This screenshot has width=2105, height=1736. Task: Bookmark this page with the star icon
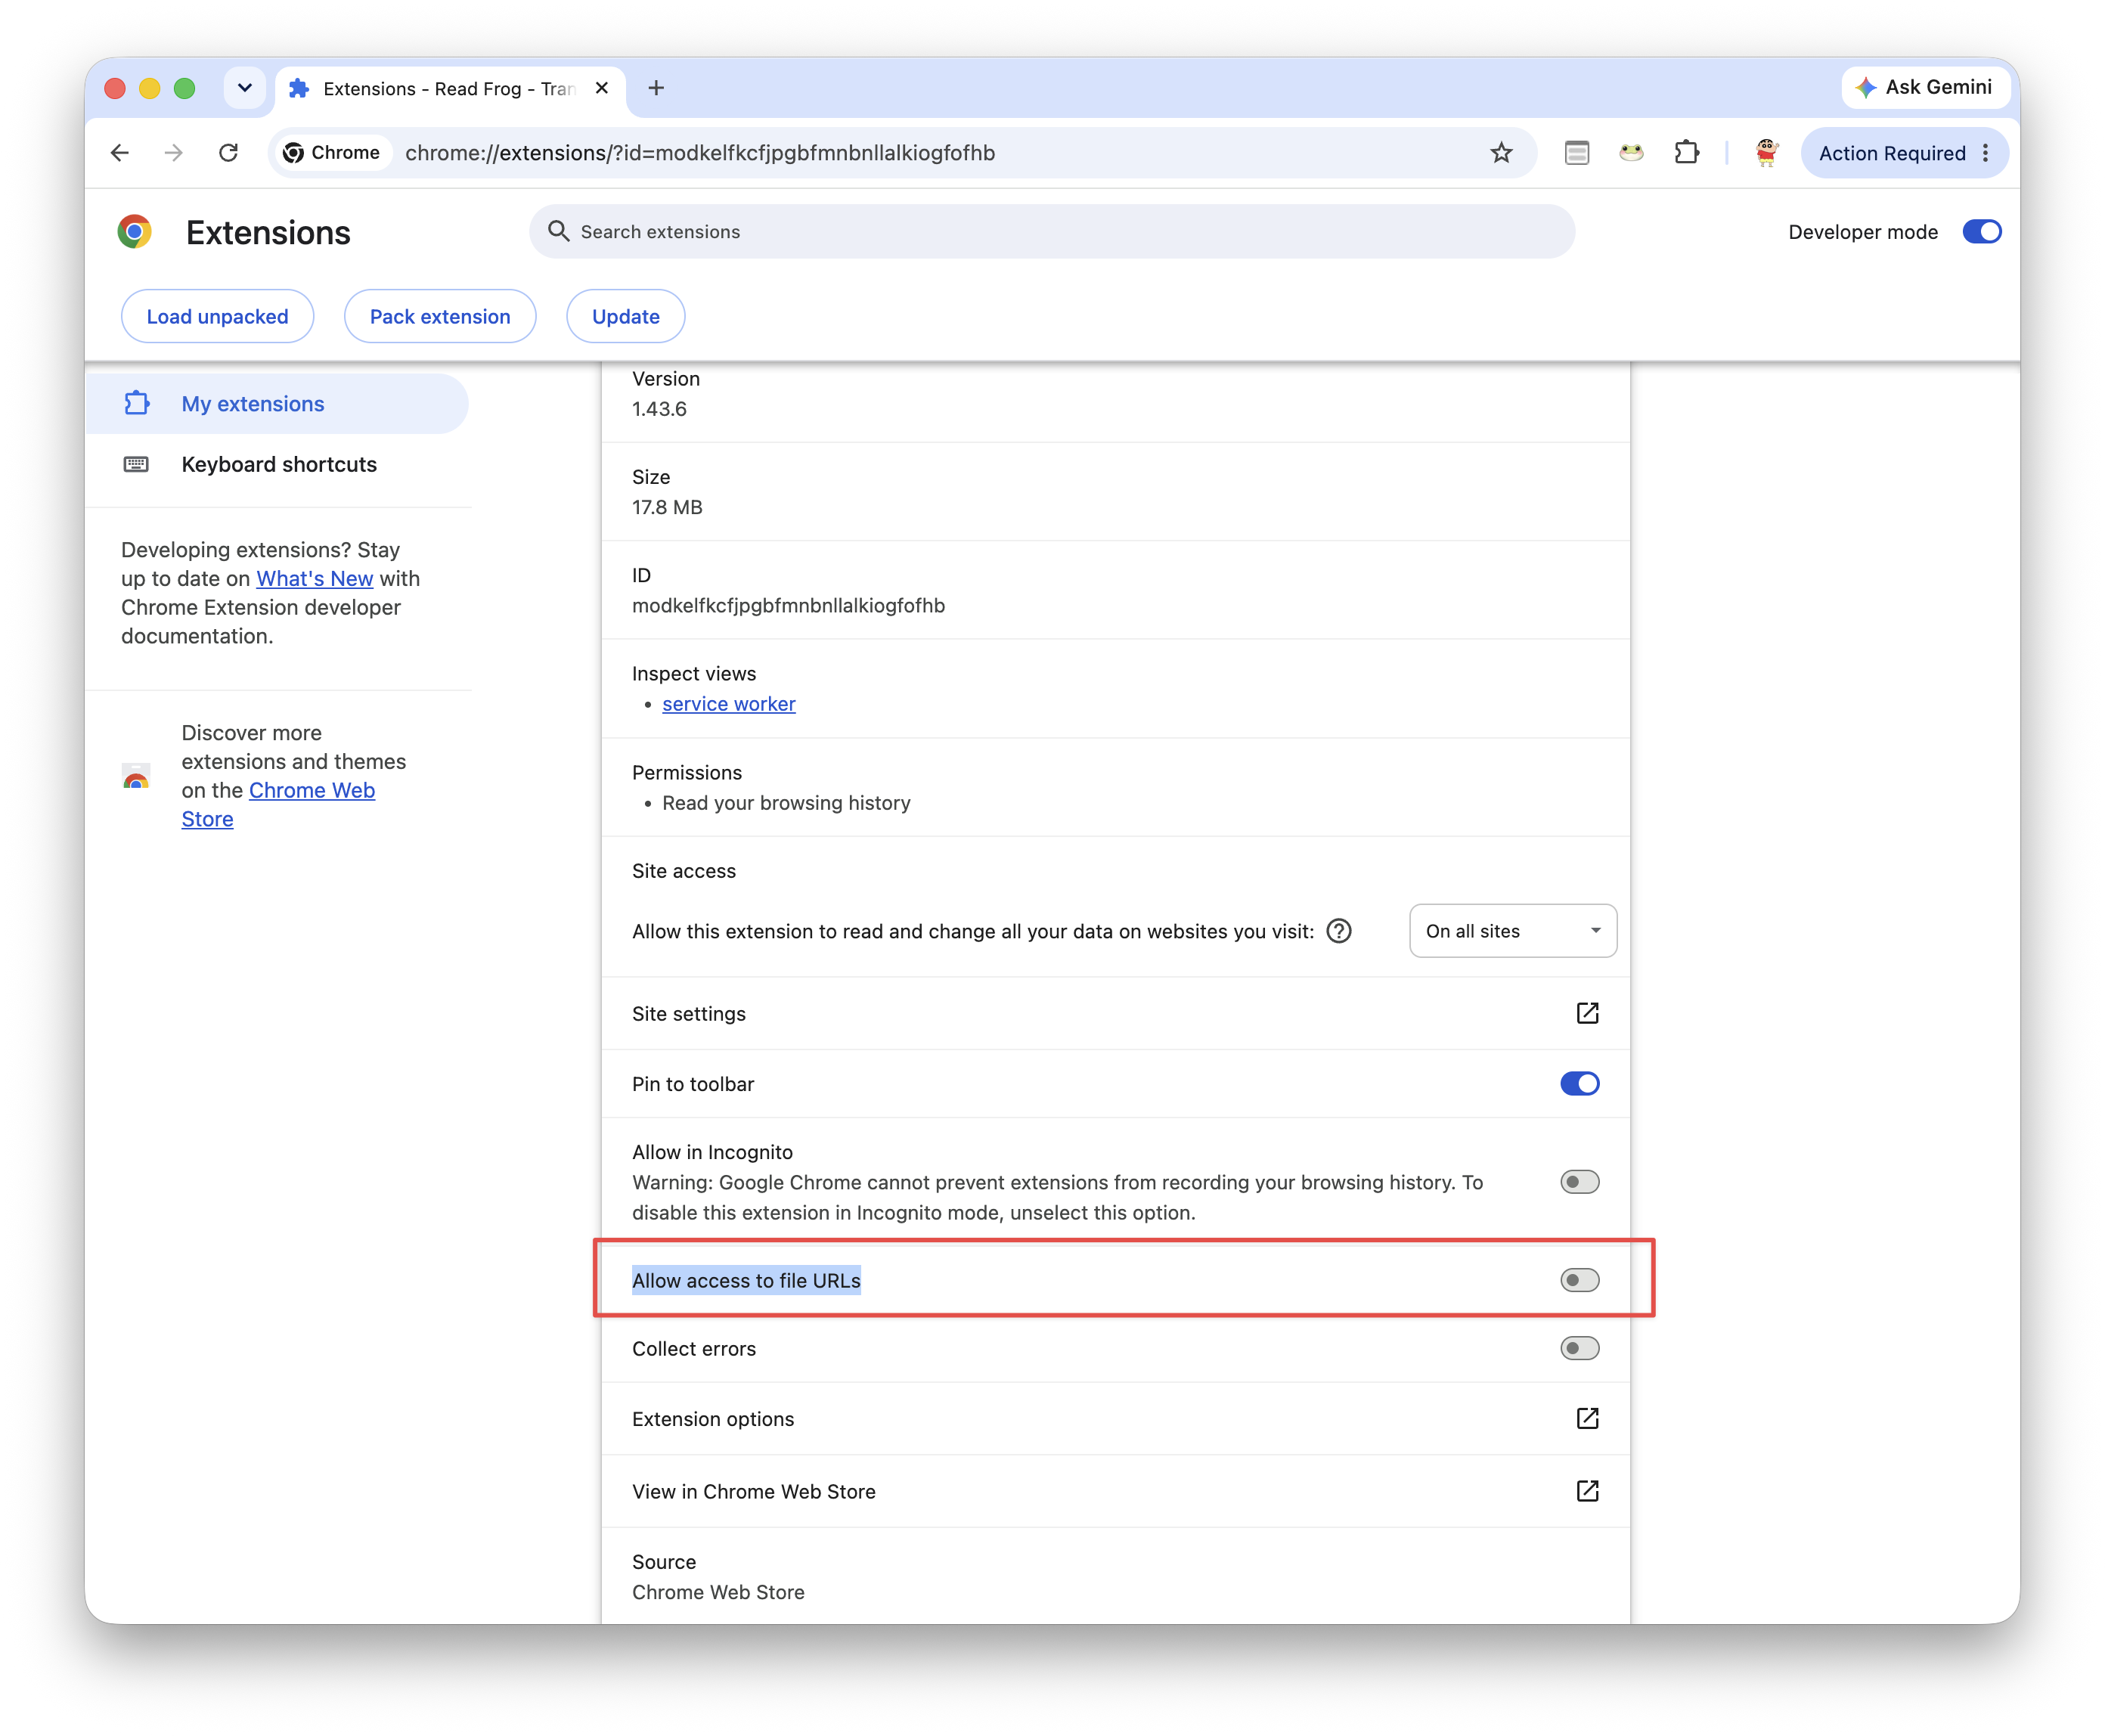click(1500, 152)
